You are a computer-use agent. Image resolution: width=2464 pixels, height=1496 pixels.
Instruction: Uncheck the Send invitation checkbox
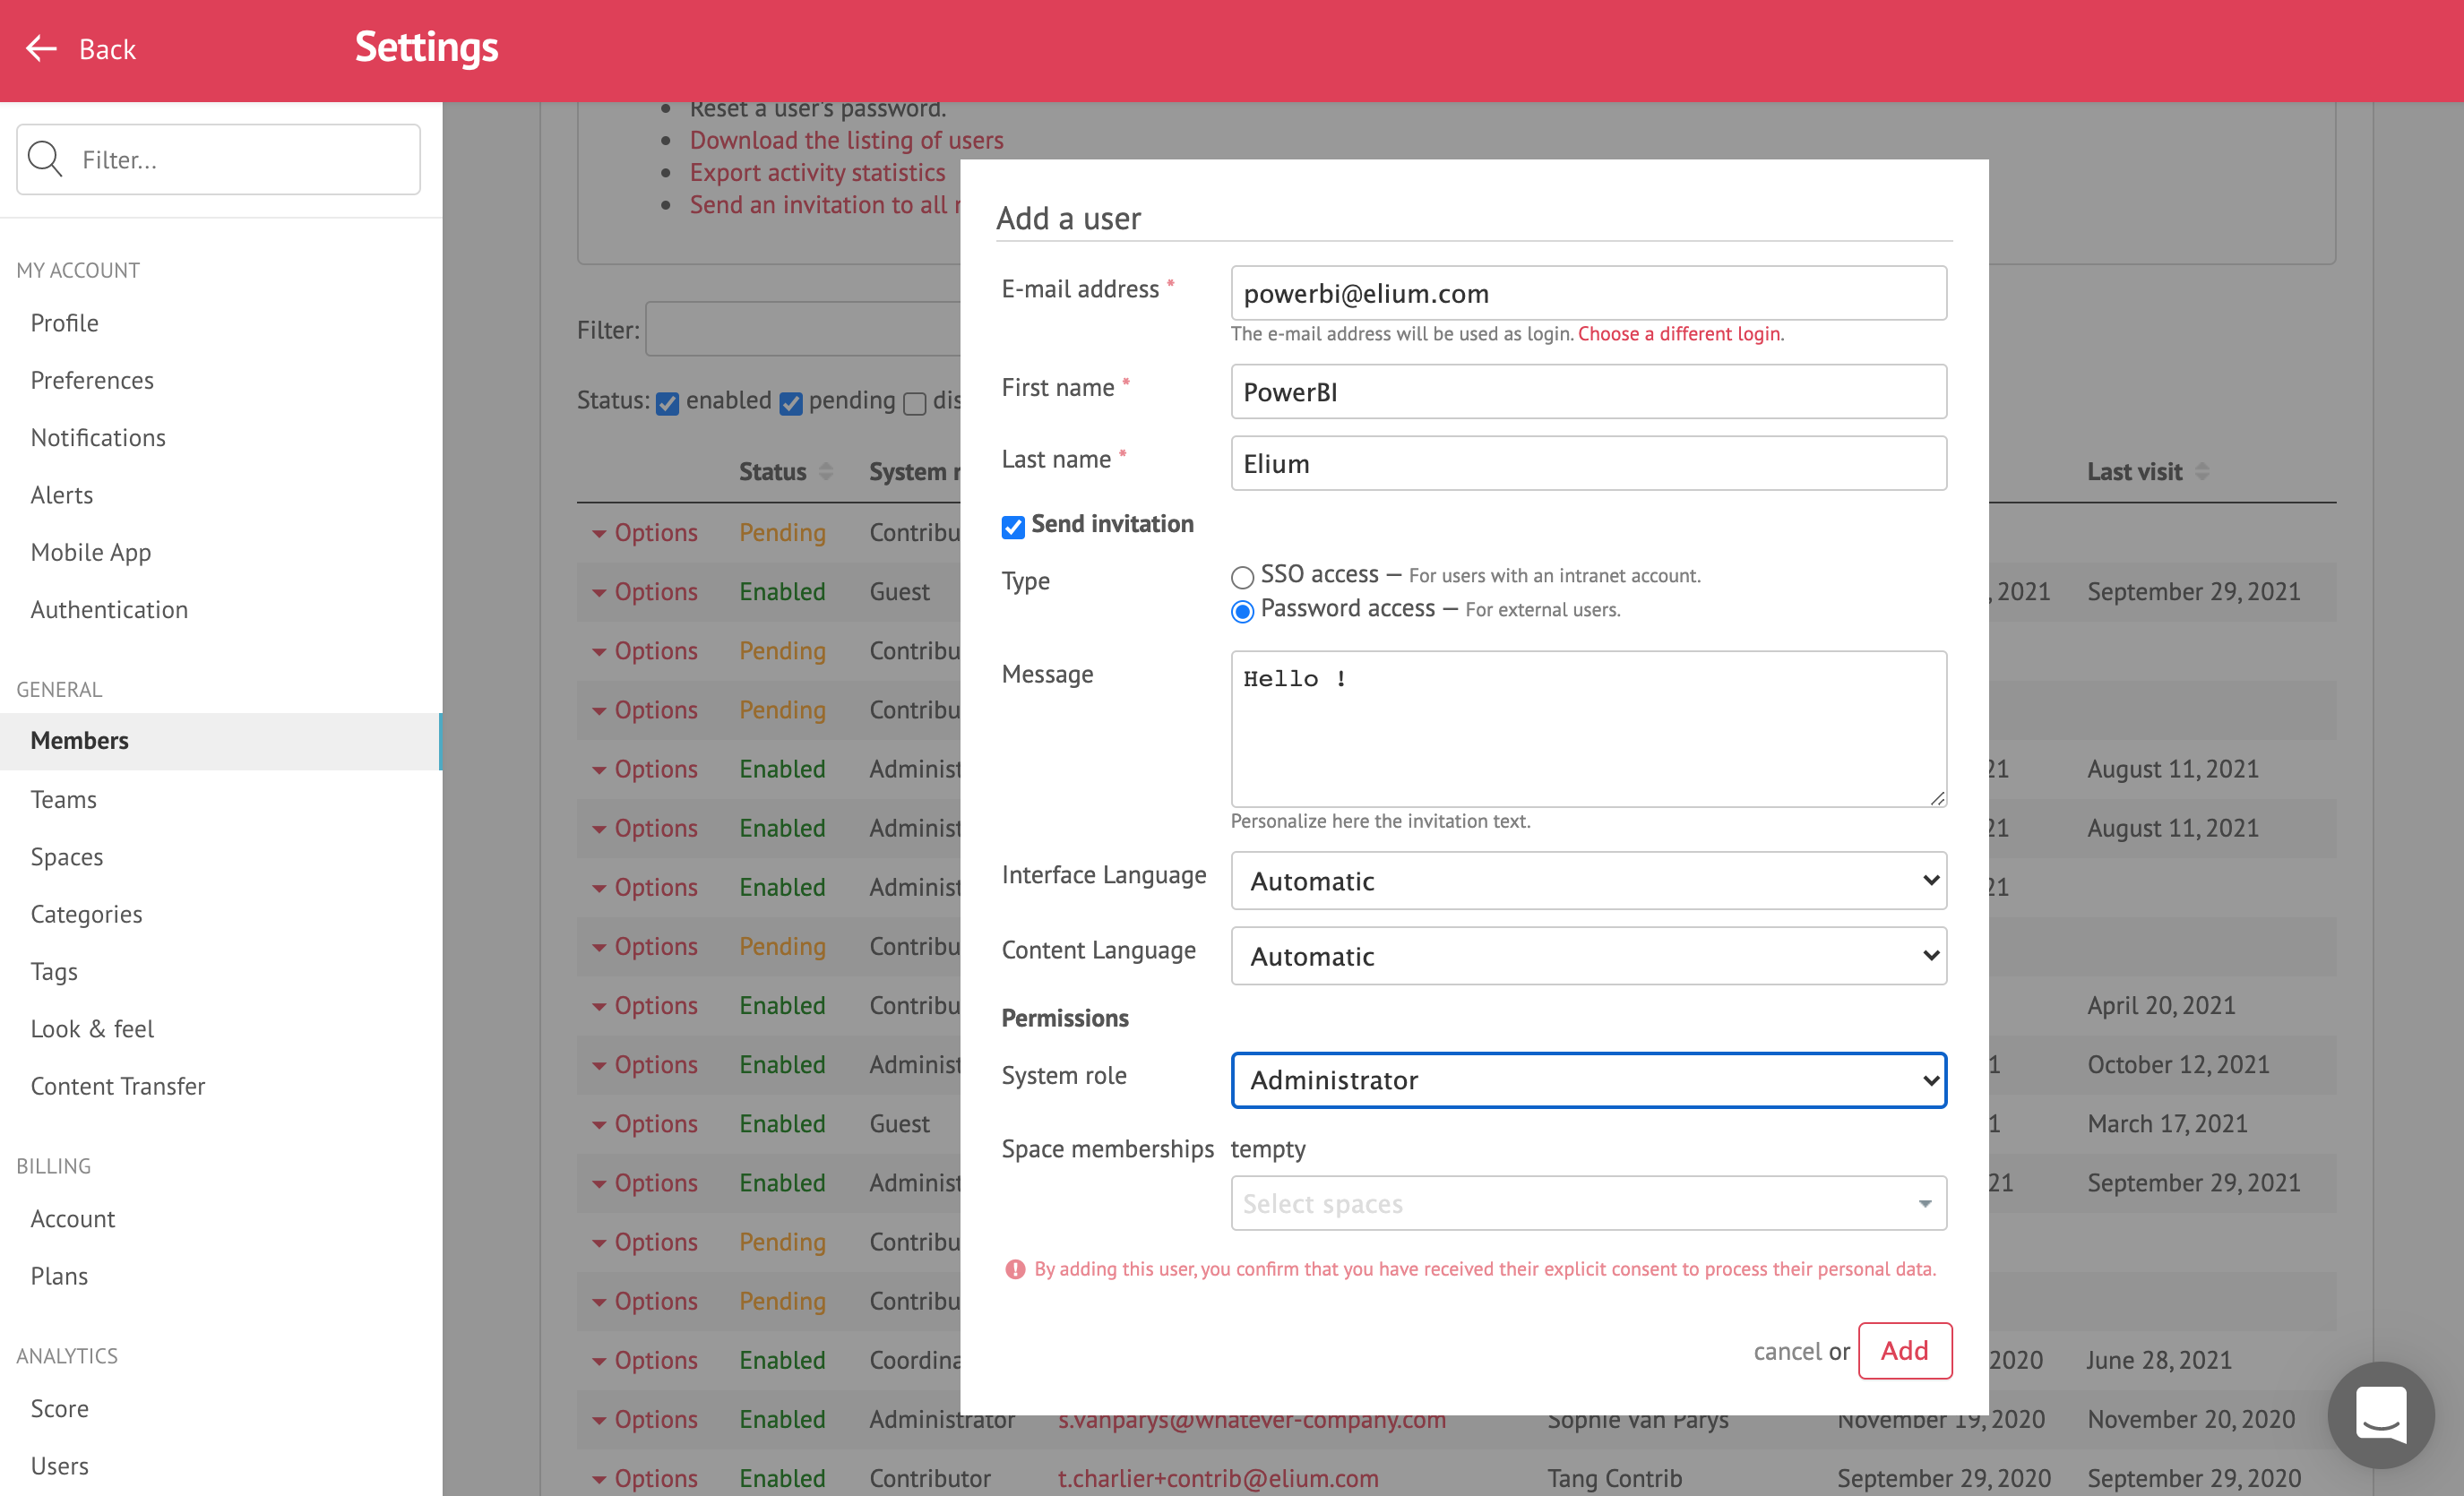pos(1013,526)
